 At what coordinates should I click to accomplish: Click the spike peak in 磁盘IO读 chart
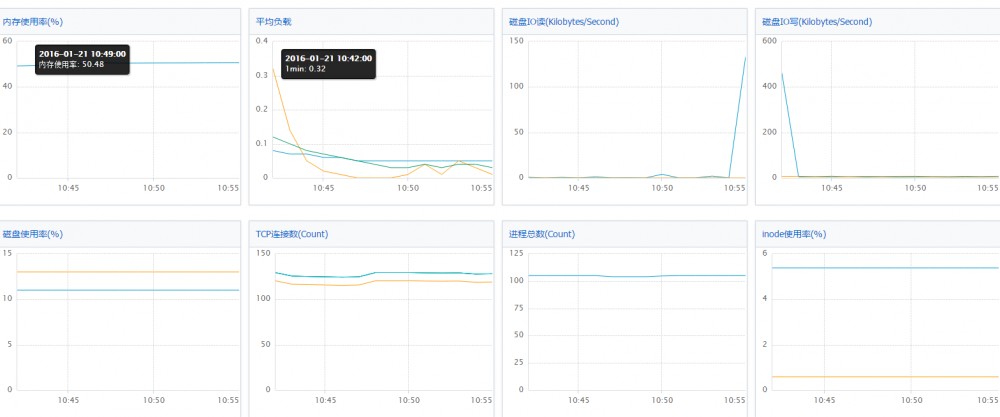tap(745, 58)
